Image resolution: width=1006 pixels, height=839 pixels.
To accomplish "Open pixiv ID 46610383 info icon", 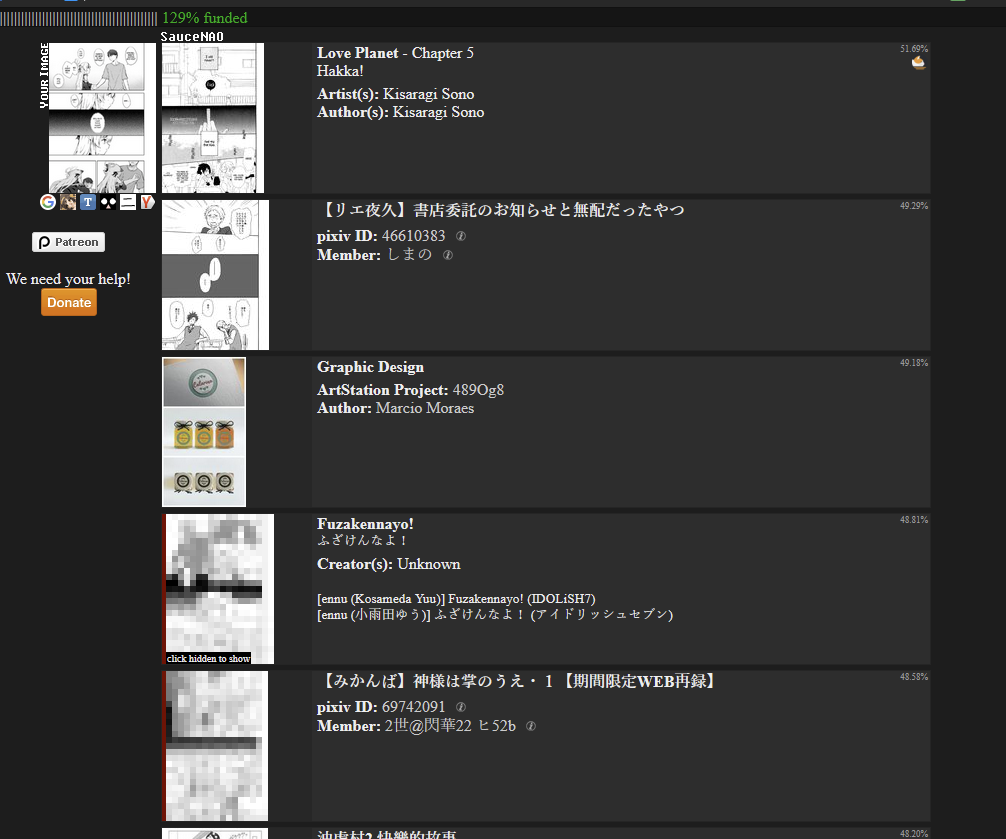I will 461,236.
